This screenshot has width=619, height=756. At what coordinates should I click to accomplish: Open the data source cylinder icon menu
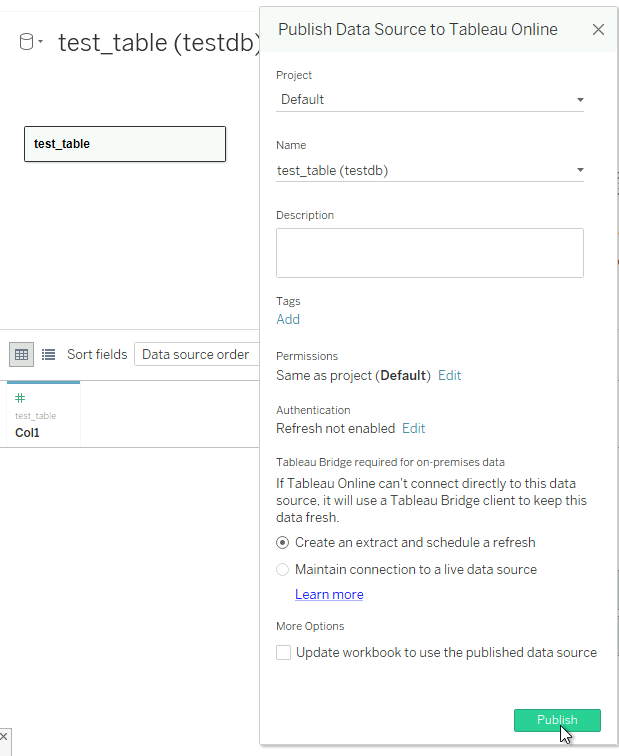27,41
